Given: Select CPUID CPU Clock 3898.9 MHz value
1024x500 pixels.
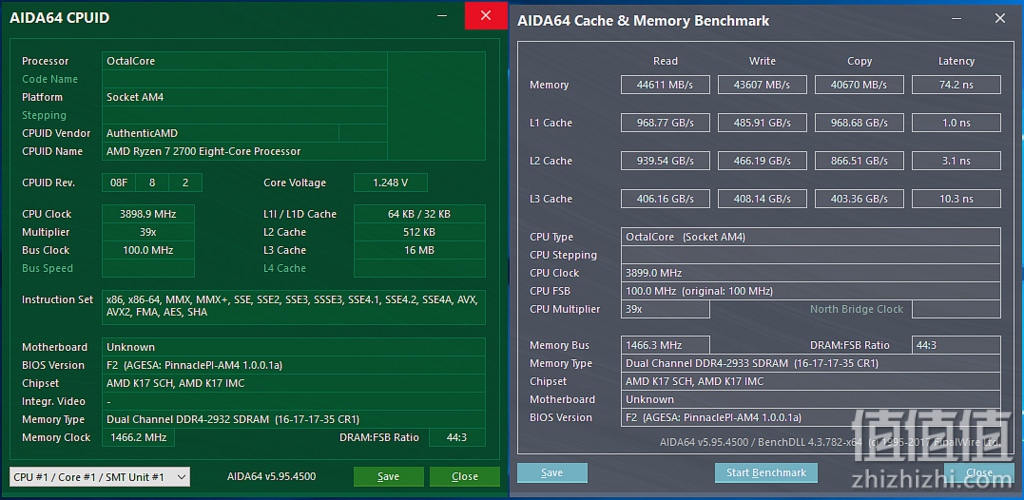Looking at the screenshot, I should (x=148, y=214).
